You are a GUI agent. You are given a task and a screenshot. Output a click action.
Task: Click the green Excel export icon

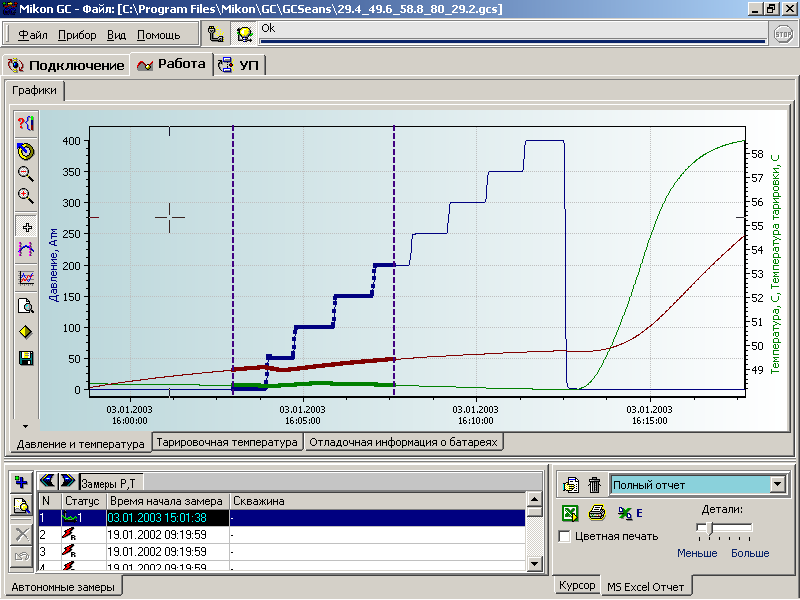tap(569, 513)
